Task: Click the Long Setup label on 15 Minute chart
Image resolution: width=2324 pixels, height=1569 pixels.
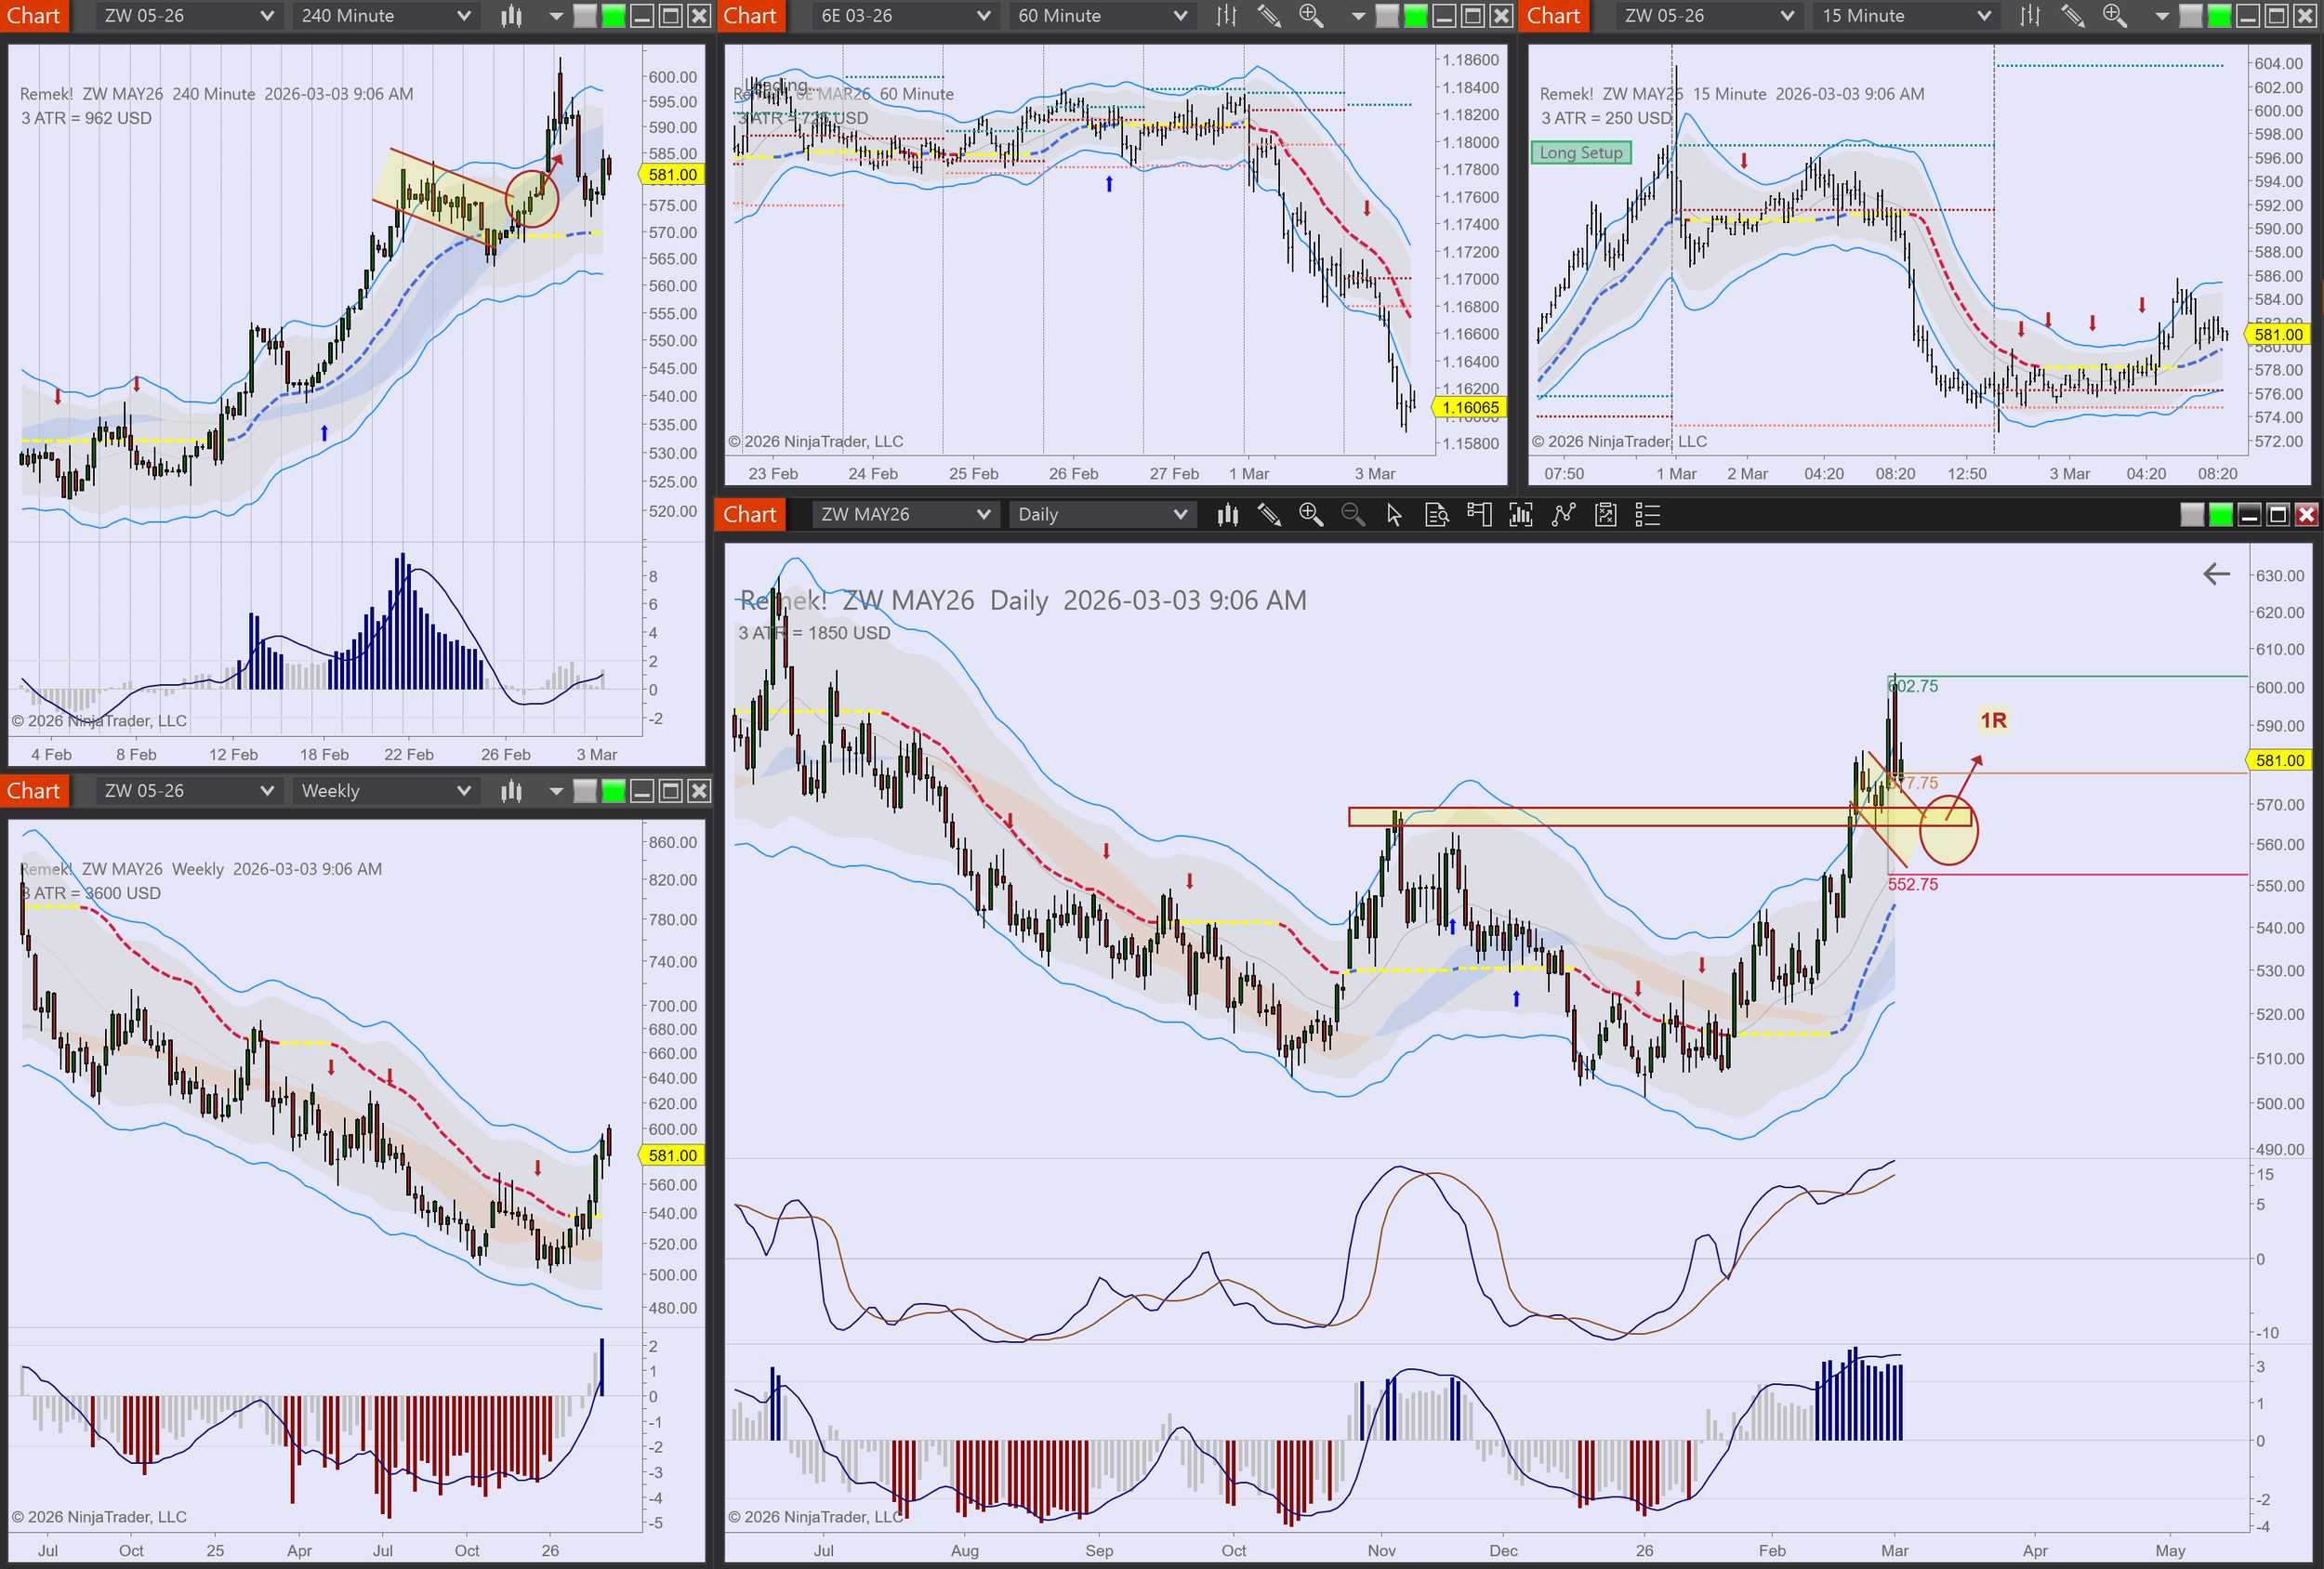Action: click(1580, 153)
